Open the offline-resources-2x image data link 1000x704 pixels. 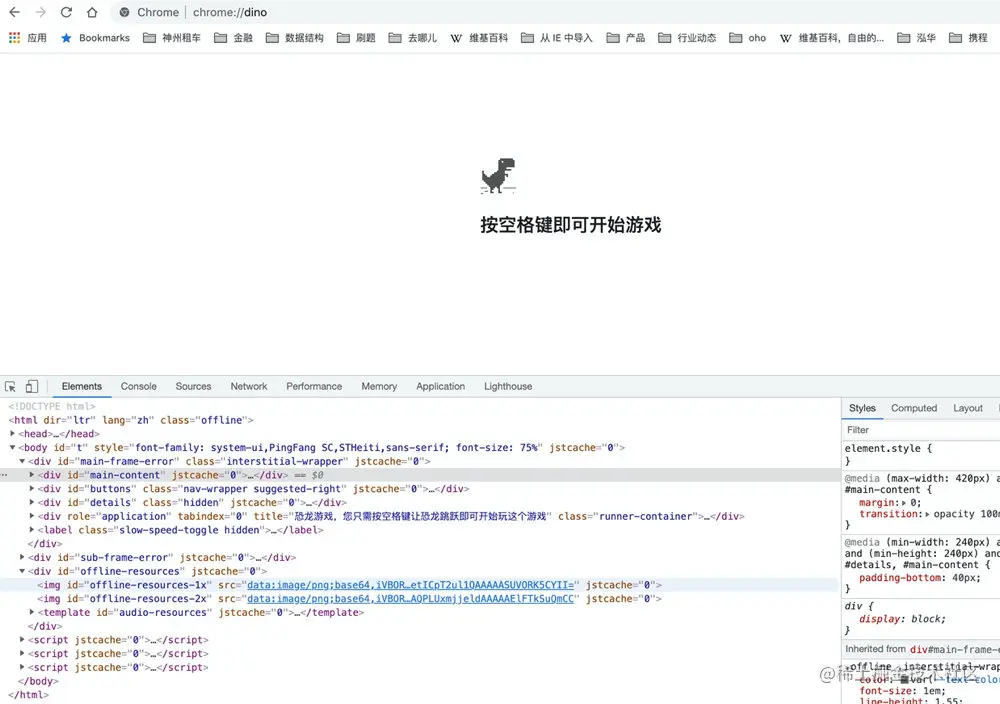click(410, 599)
